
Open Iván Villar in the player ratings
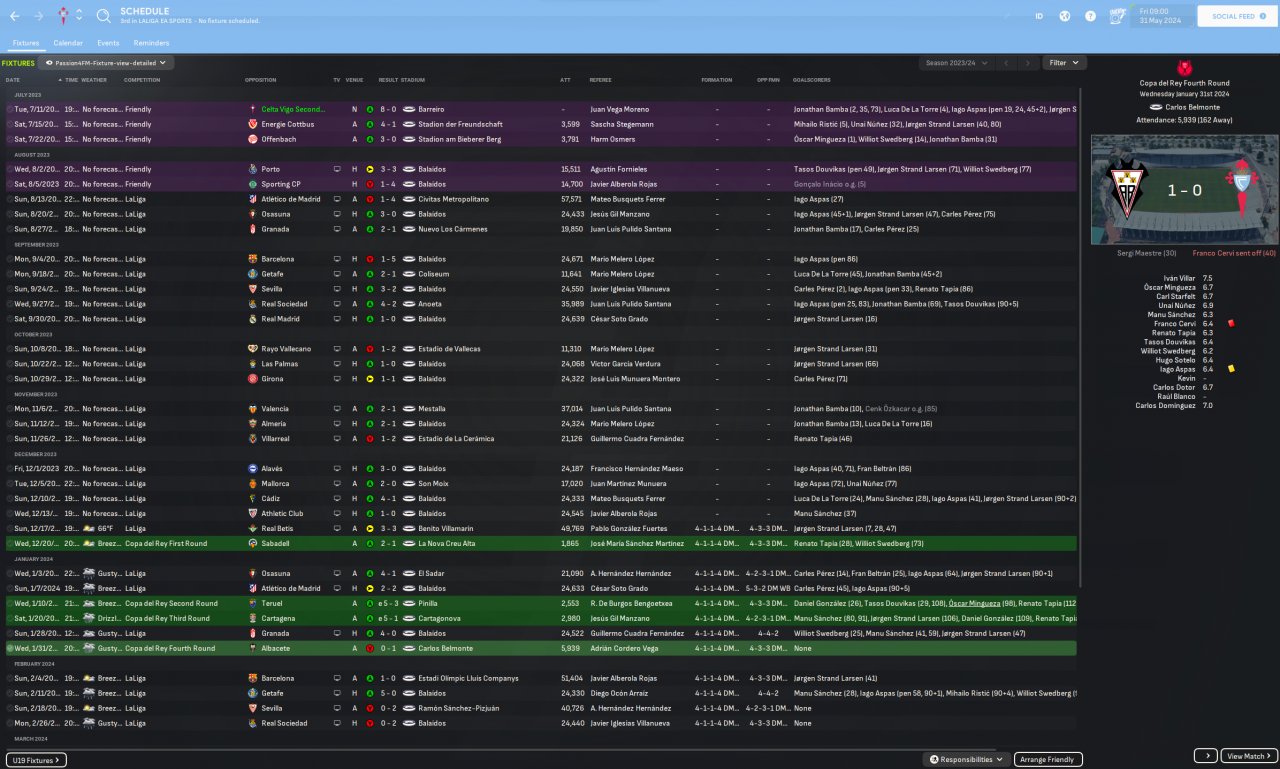coord(1179,278)
